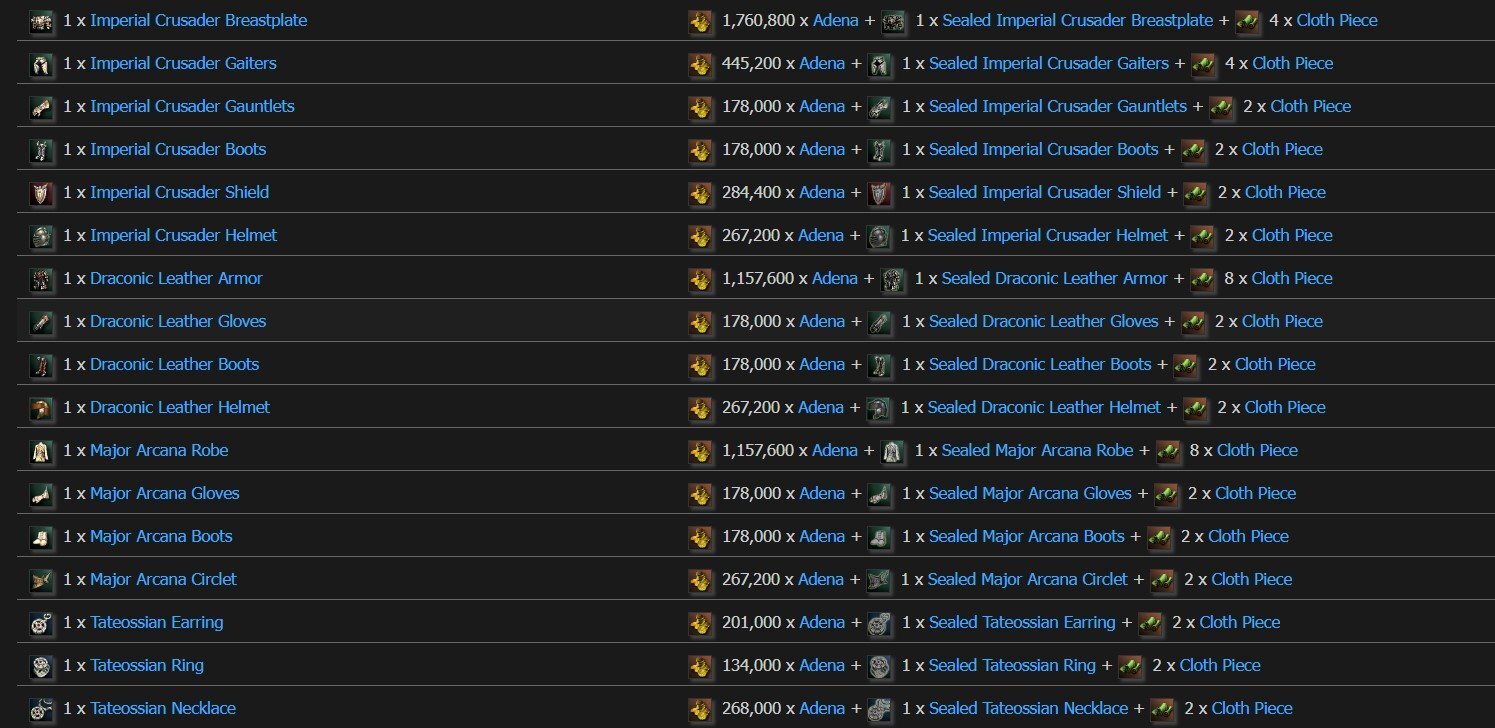
Task: Click the Sealed Tateossian Necklace icon
Action: tap(880, 709)
